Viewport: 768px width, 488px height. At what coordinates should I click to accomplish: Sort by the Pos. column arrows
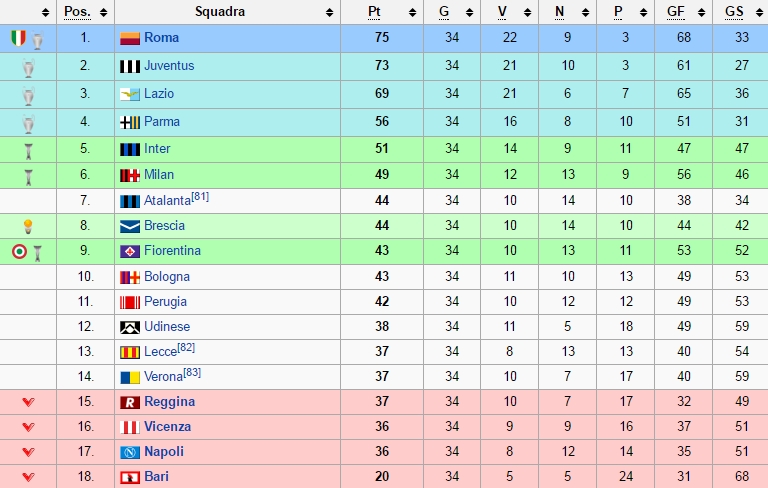103,13
